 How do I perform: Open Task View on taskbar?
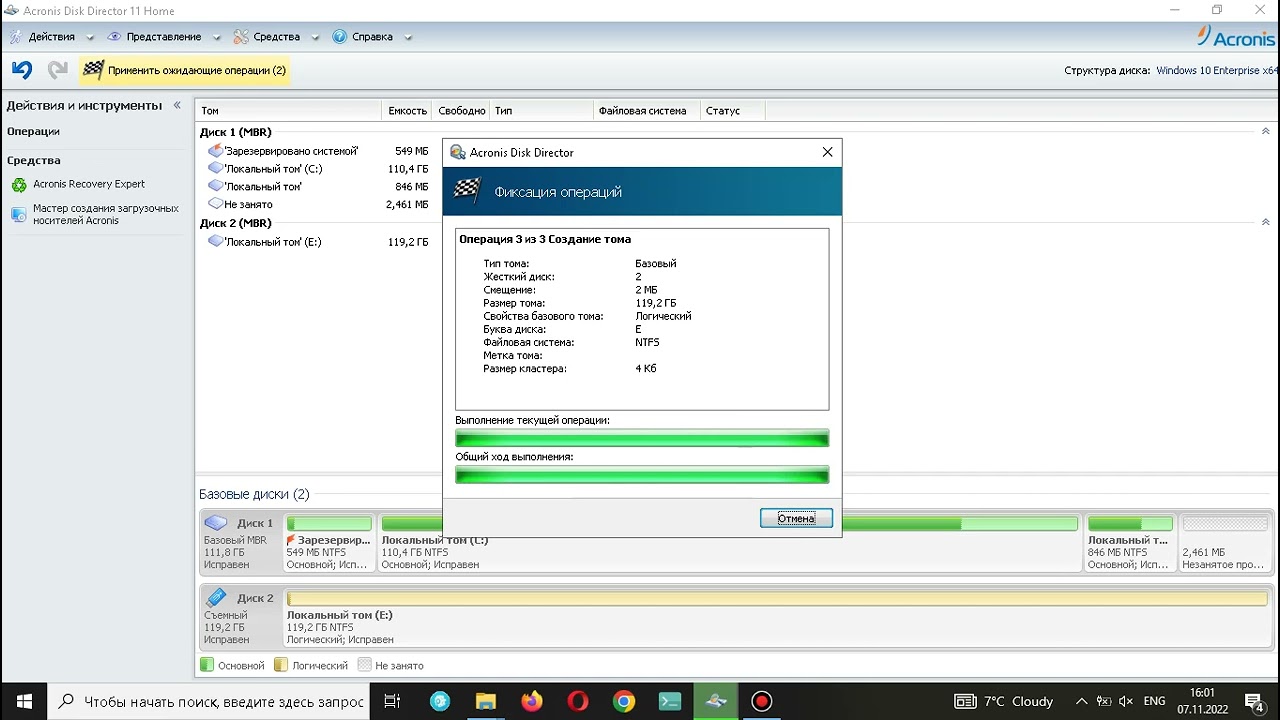tap(393, 701)
